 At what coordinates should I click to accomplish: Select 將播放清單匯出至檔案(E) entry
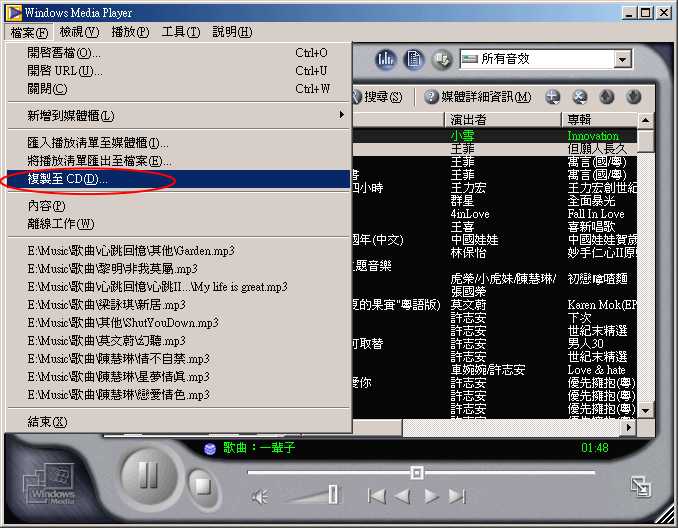[x=179, y=161]
